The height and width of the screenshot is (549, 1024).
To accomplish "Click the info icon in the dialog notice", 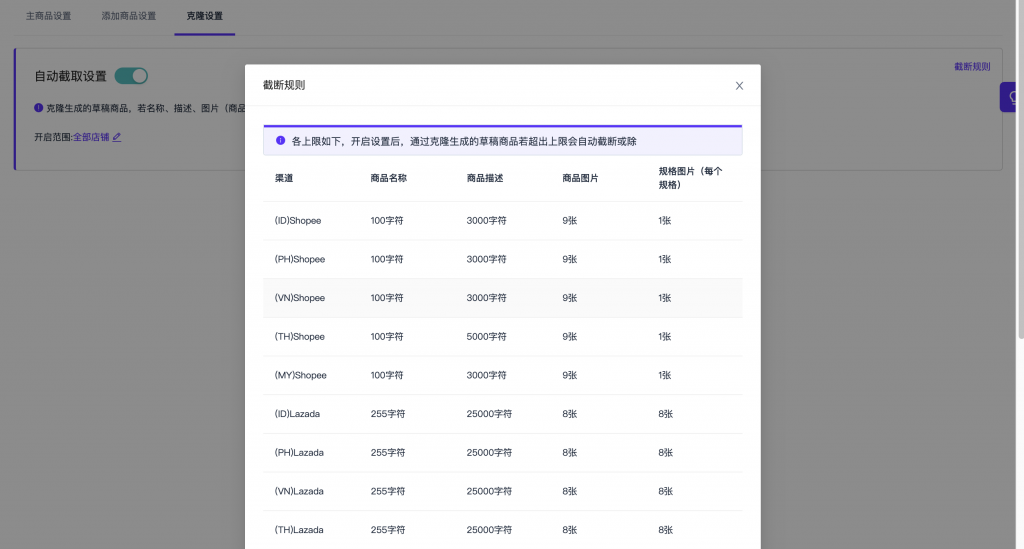I will [280, 140].
